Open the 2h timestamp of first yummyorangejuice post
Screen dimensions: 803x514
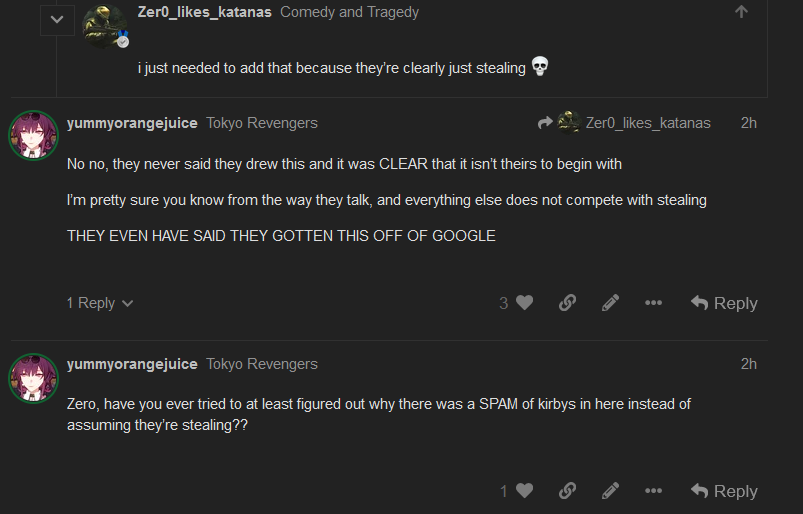(x=748, y=123)
